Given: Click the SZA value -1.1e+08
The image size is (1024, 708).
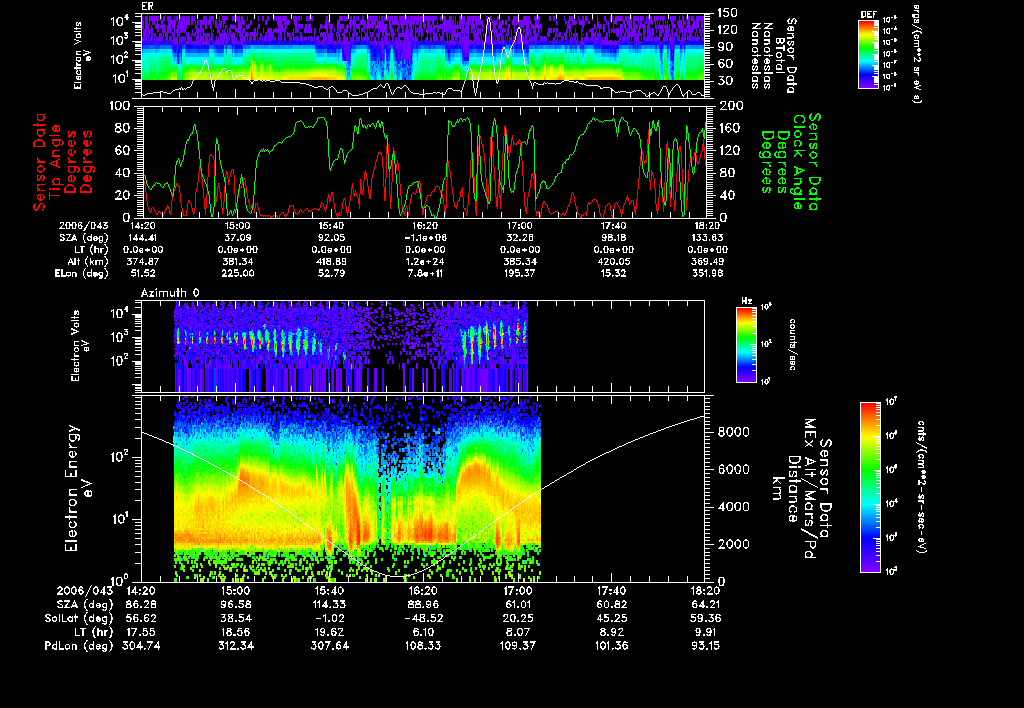Looking at the screenshot, I should [426, 238].
